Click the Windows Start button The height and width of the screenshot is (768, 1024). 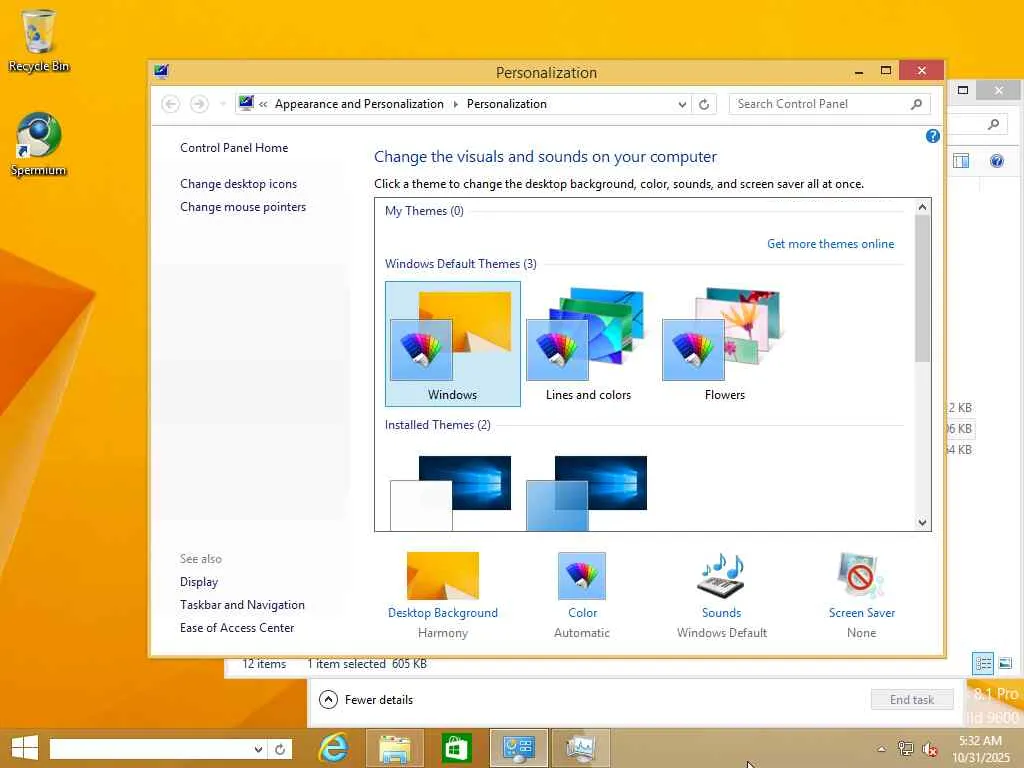(25, 748)
